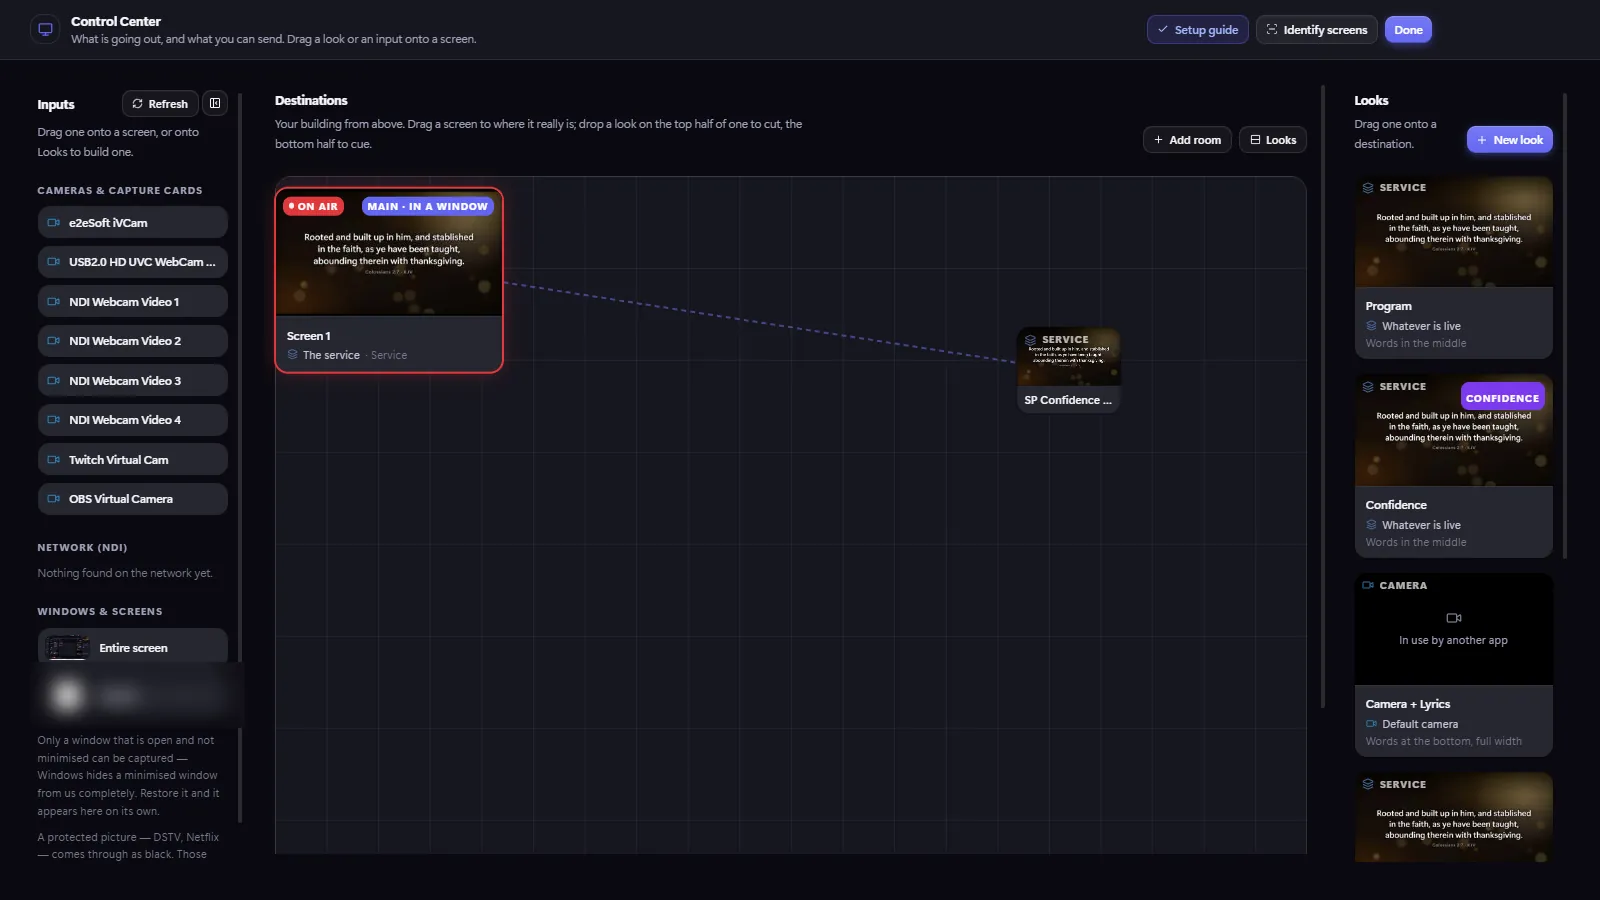Click the WINDOWS & SCREENS heading
This screenshot has width=1600, height=900.
tap(100, 612)
